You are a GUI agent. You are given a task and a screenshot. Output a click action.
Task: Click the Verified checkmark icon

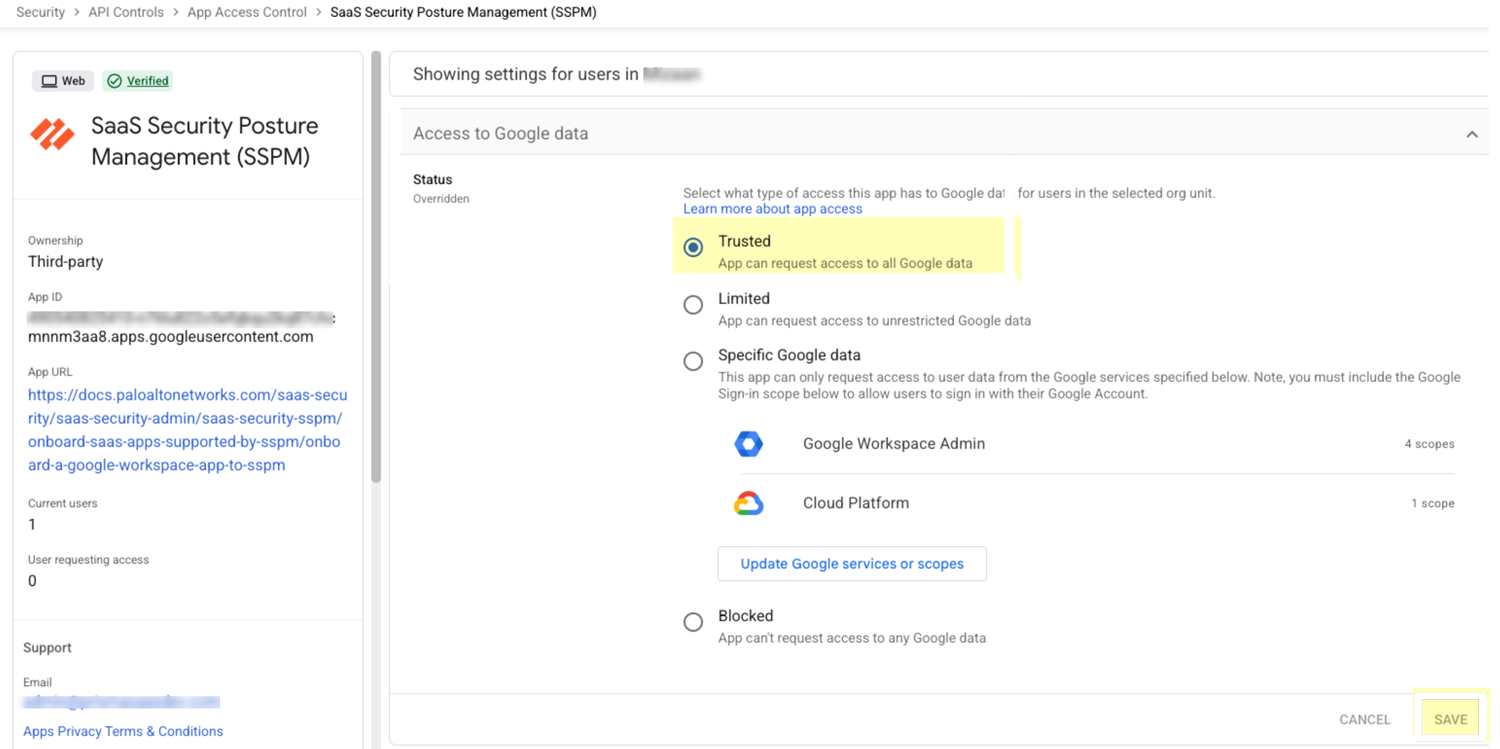pyautogui.click(x=115, y=81)
